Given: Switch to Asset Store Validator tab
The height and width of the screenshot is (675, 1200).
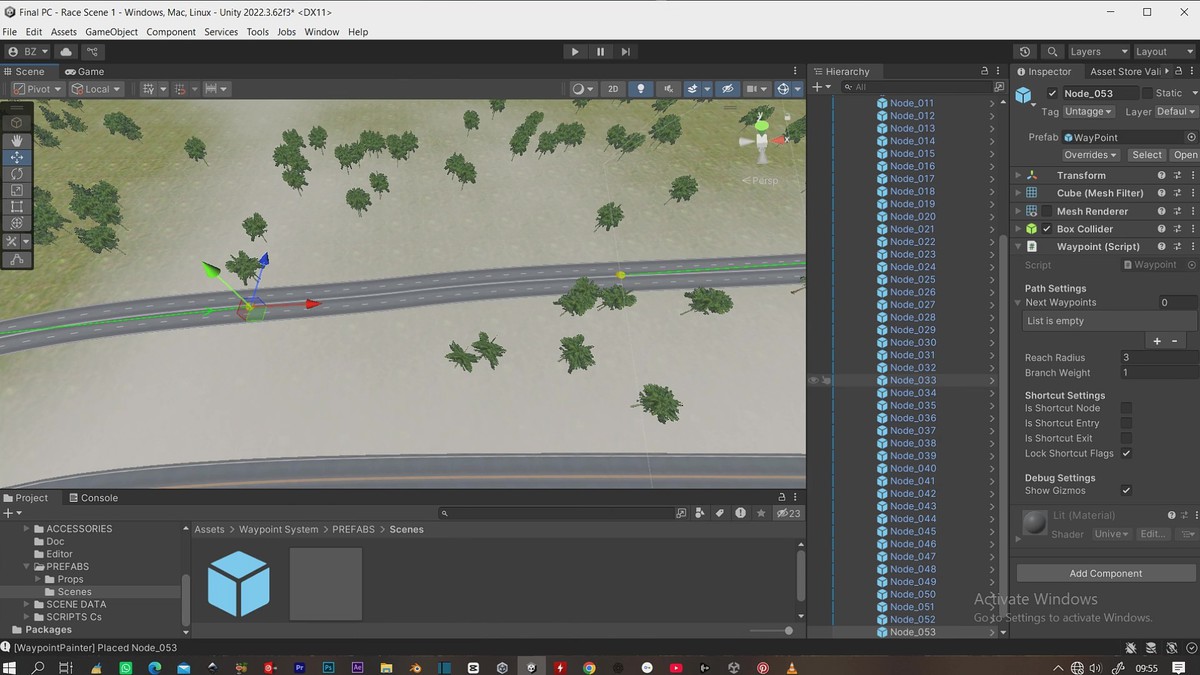Looking at the screenshot, I should [1125, 72].
